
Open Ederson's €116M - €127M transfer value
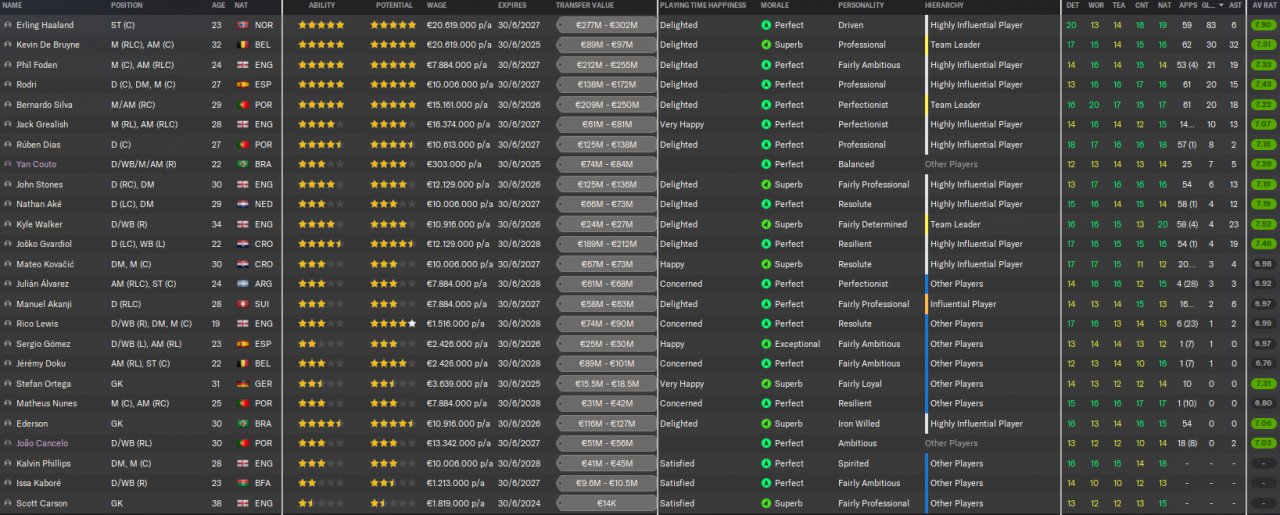tap(606, 424)
